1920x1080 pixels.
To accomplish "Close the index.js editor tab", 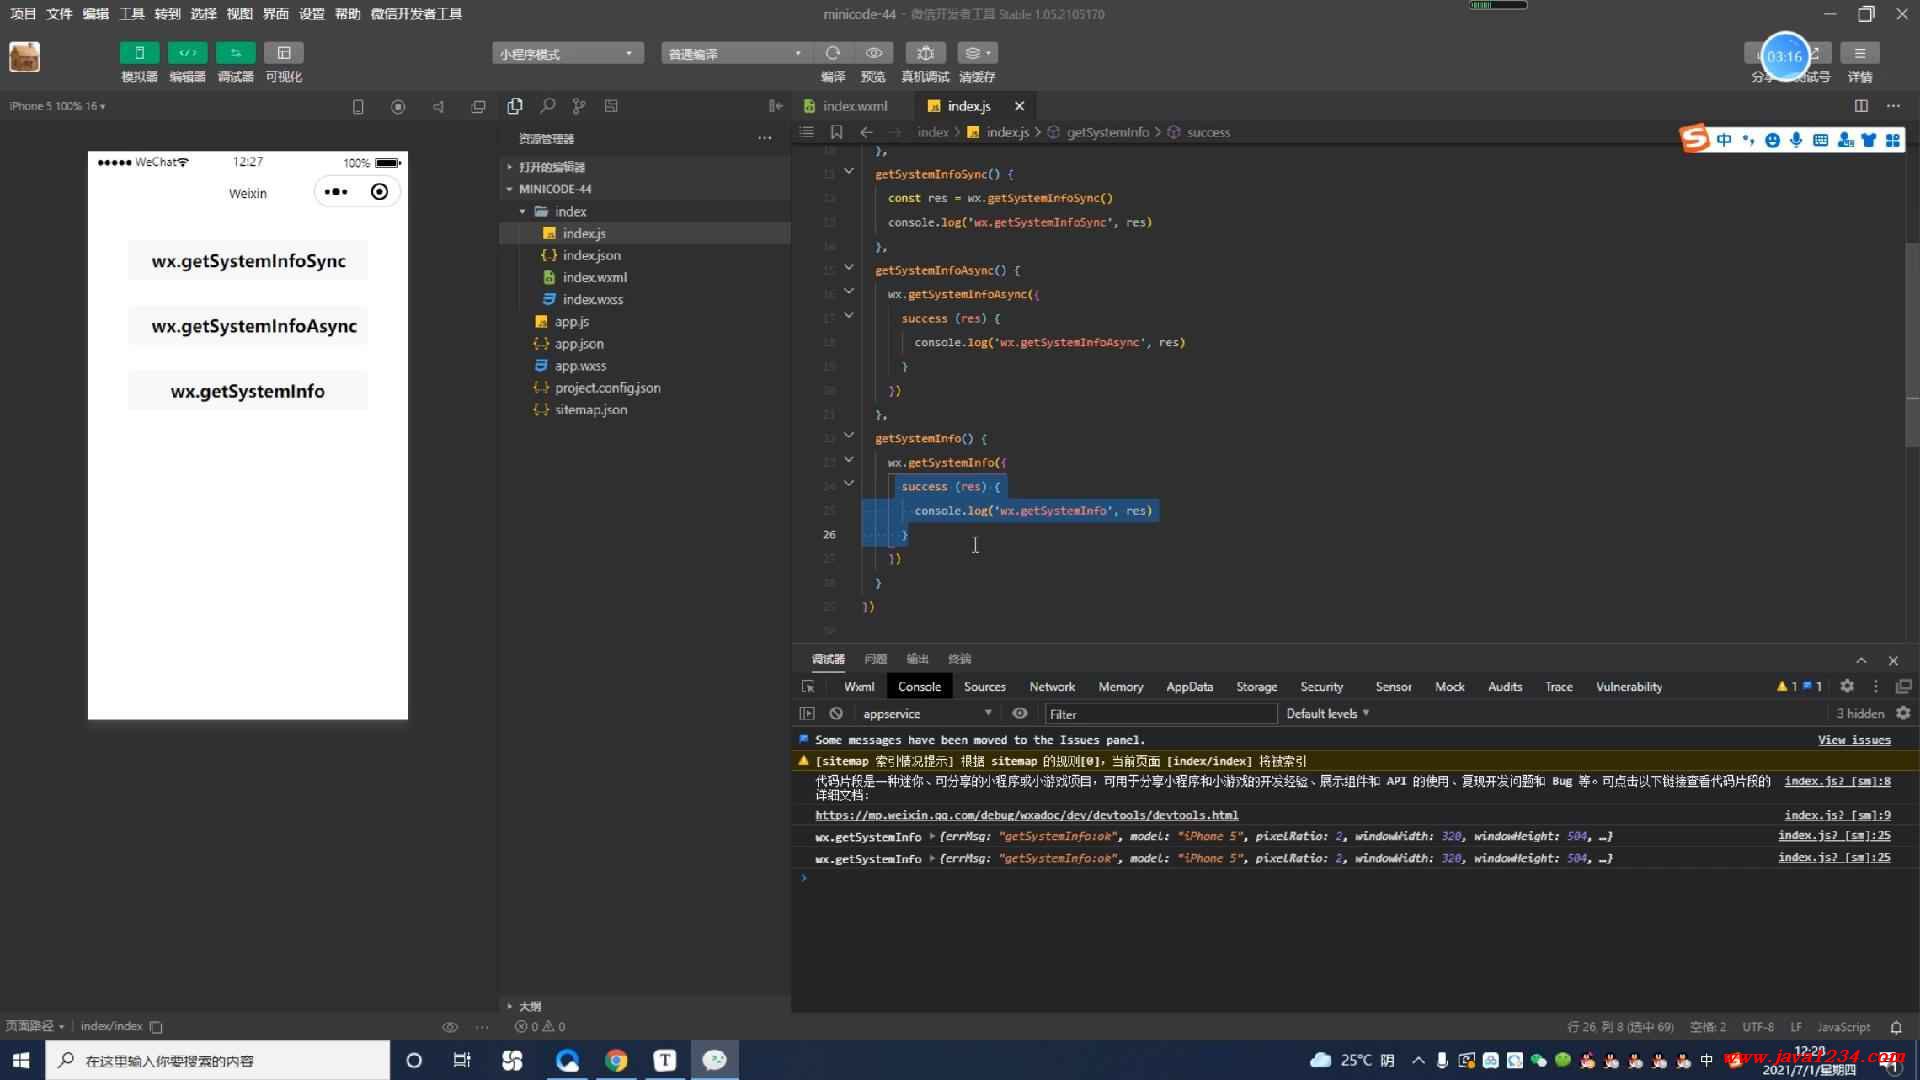I will click(1019, 106).
